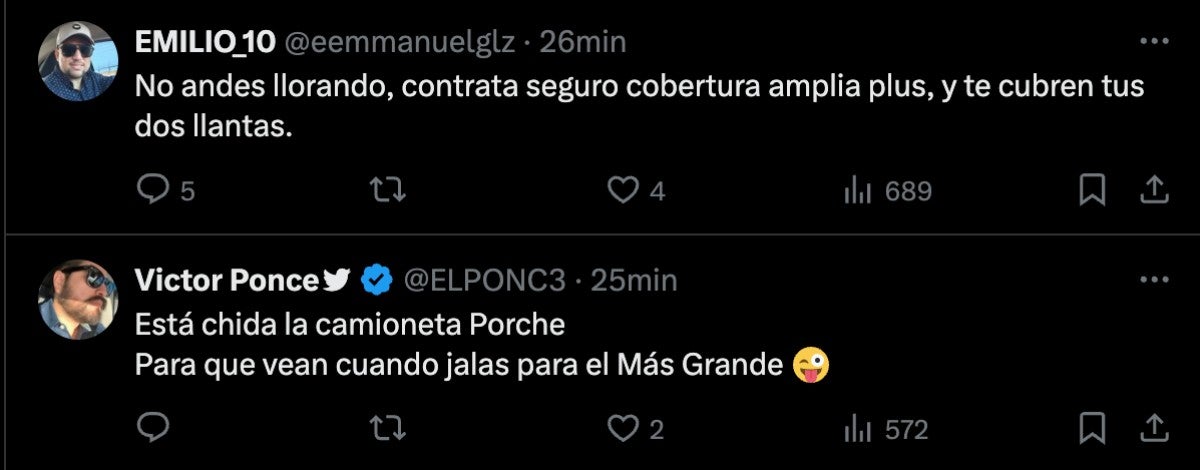Click the @eemmanuelglz handle
This screenshot has width=1200, height=470.
tap(402, 42)
